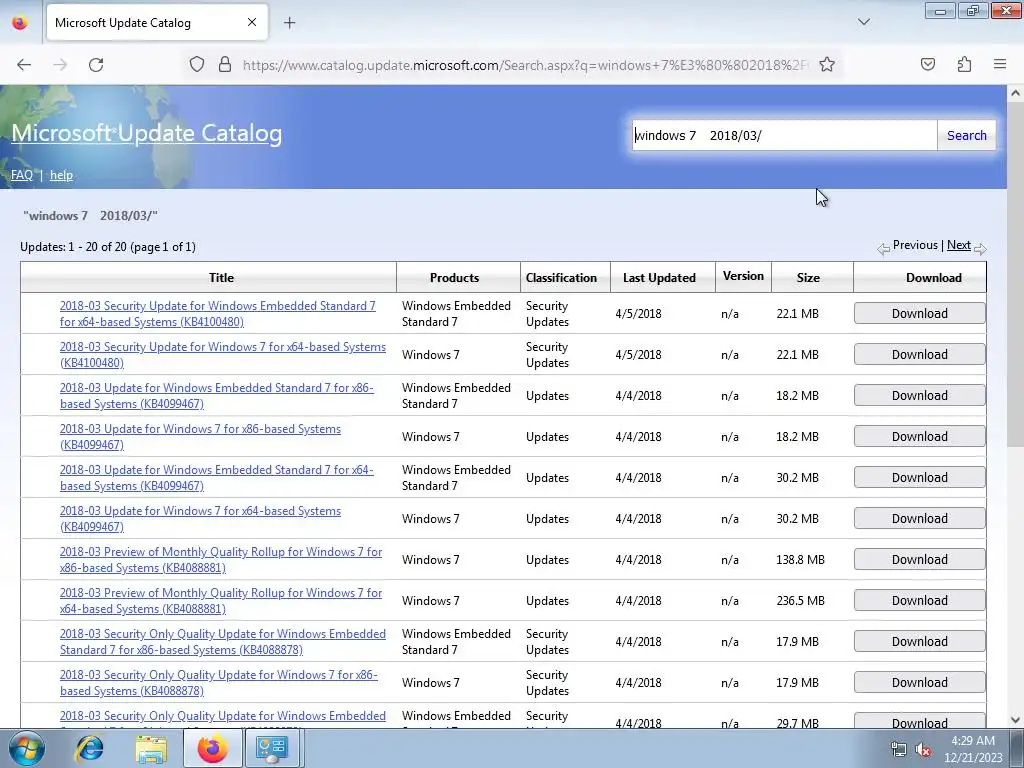Screen dimensions: 1024x768
Task: Download KB4100480 for Windows Embedded Standard 7
Action: point(920,313)
